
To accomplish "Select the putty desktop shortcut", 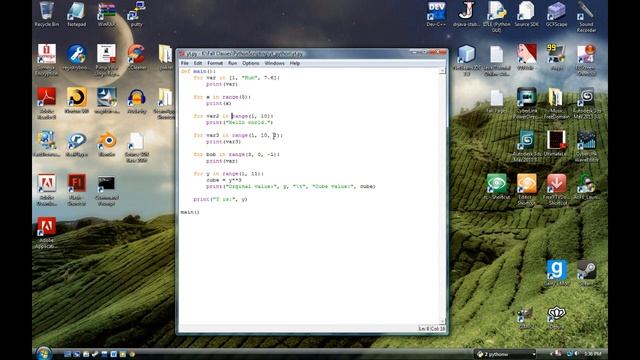I will click(136, 15).
